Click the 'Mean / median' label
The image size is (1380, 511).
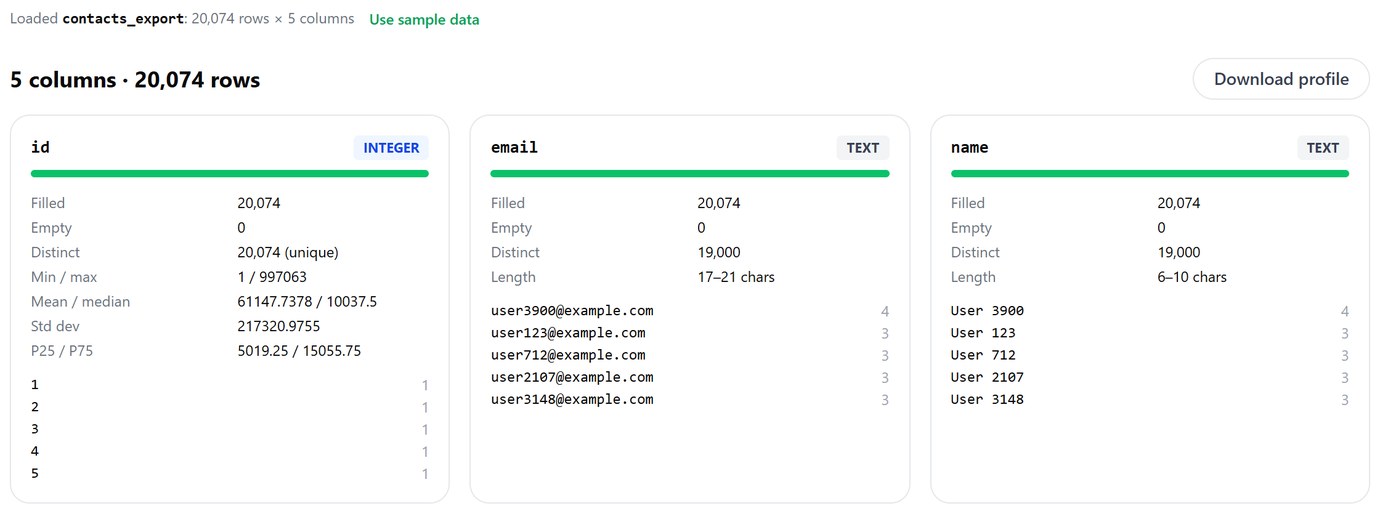tap(81, 301)
